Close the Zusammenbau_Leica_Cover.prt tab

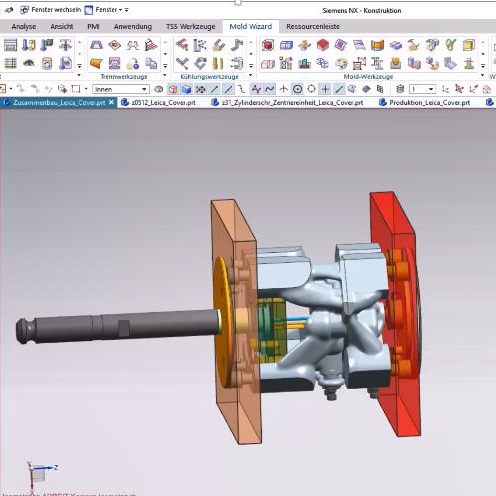[x=111, y=102]
